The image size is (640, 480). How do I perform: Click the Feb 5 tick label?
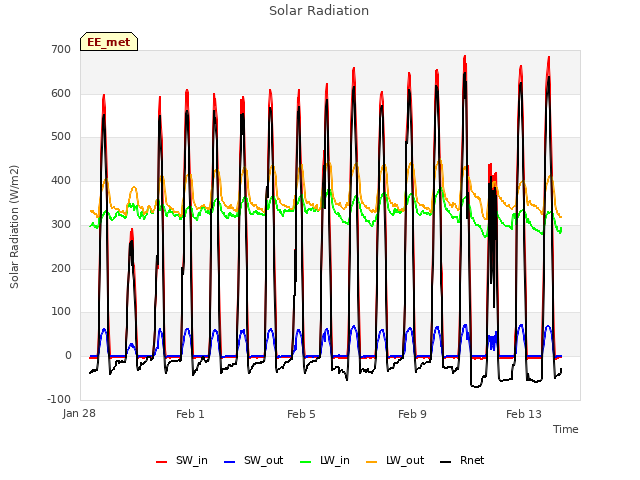301,414
